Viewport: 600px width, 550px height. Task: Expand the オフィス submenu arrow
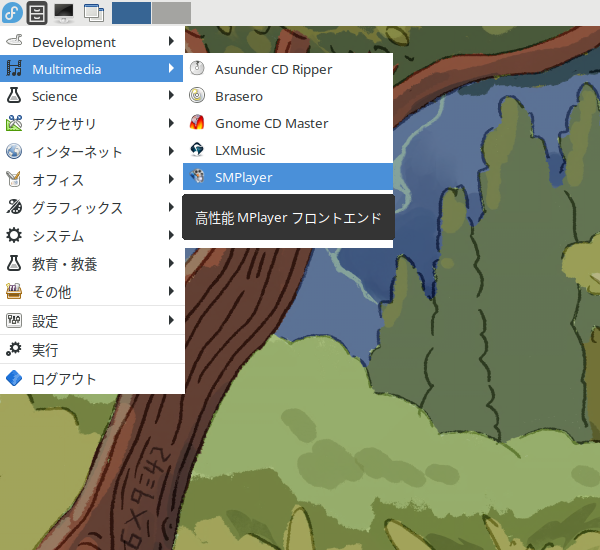[x=171, y=180]
